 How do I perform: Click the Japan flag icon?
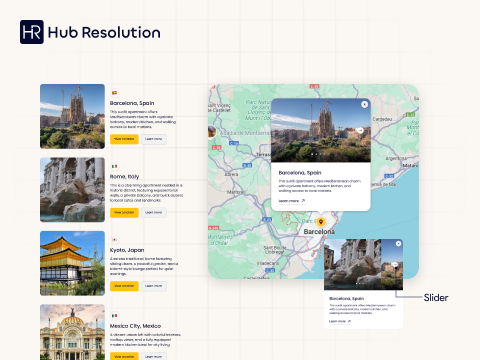114,240
